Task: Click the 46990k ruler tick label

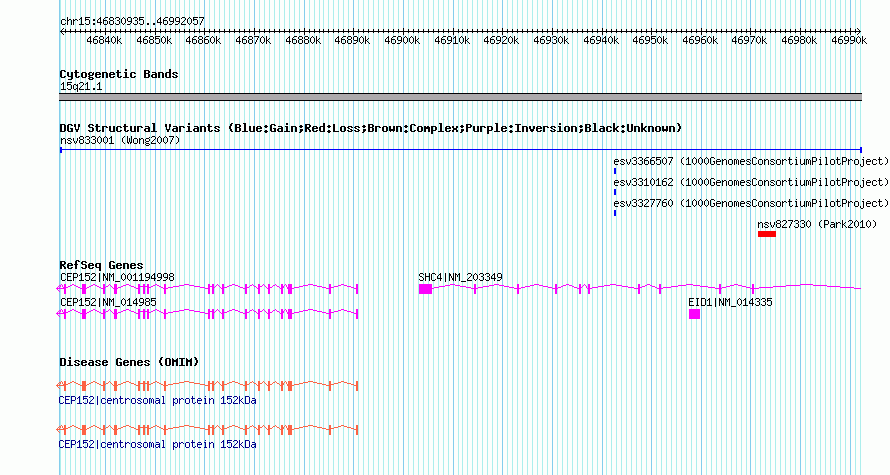Action: 849,40
